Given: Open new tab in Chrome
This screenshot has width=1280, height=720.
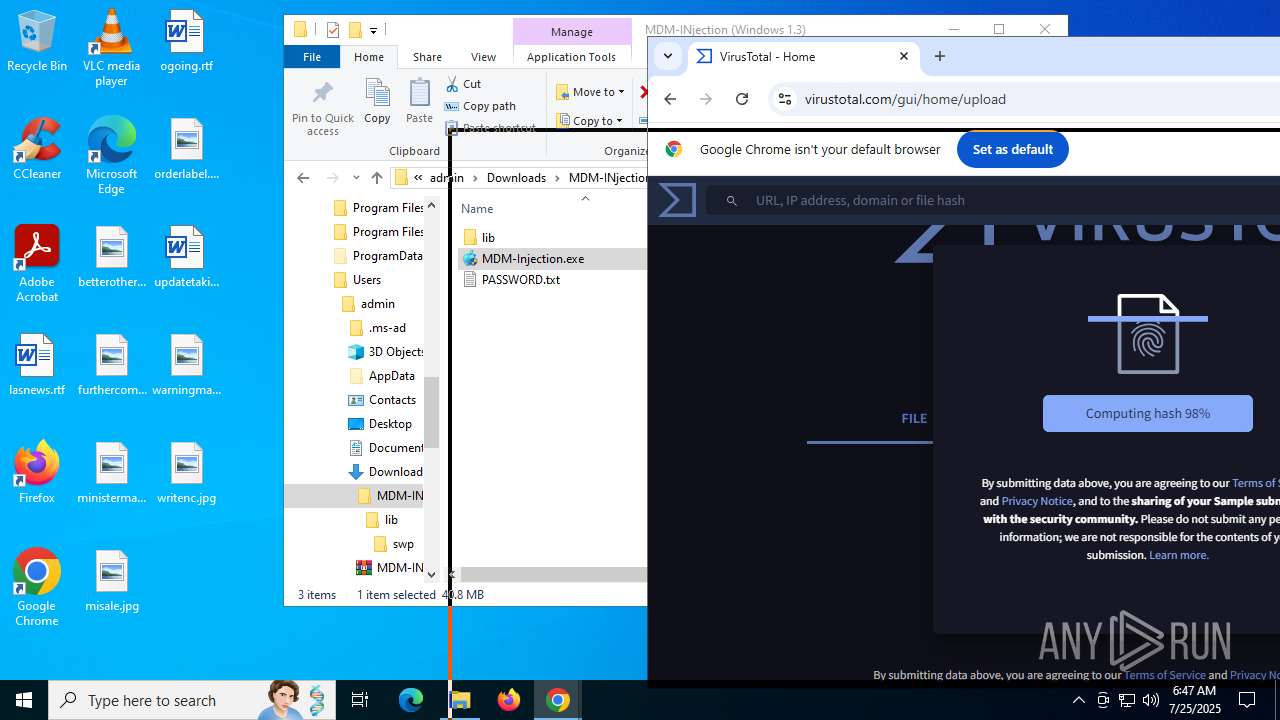Looking at the screenshot, I should tap(939, 57).
